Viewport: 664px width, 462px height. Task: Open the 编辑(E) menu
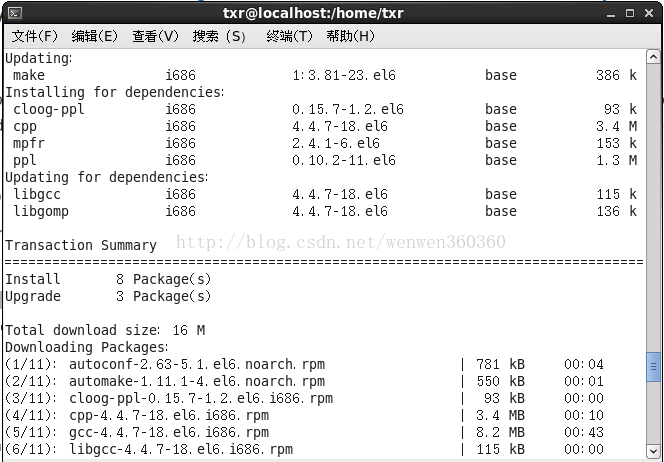[x=94, y=36]
